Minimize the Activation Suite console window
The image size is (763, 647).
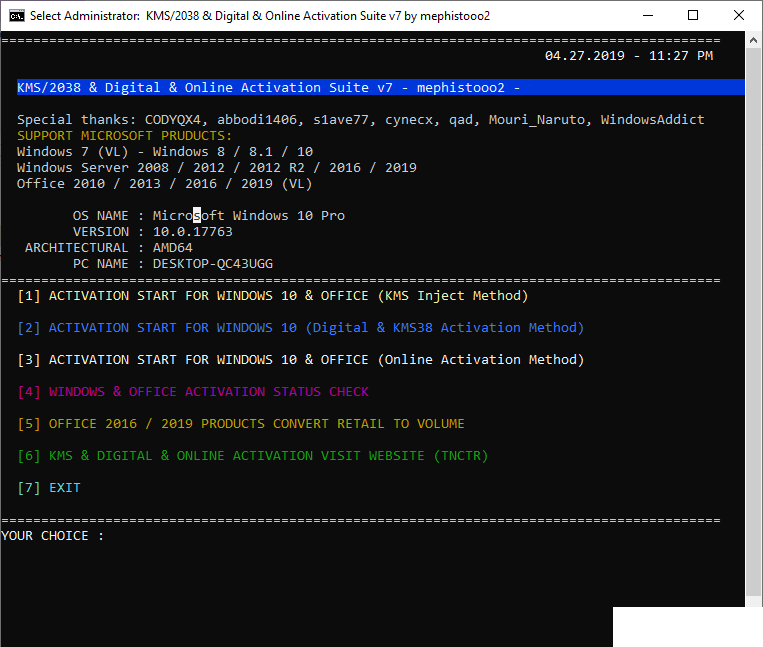(x=648, y=16)
